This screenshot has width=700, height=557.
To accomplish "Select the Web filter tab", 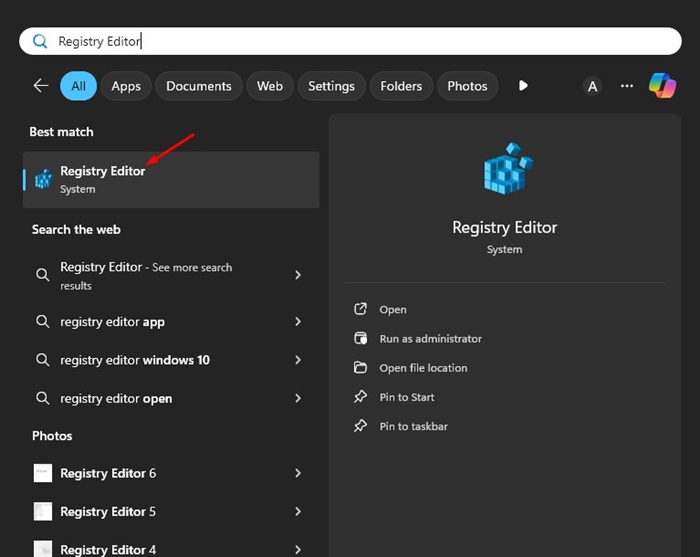I will click(270, 86).
